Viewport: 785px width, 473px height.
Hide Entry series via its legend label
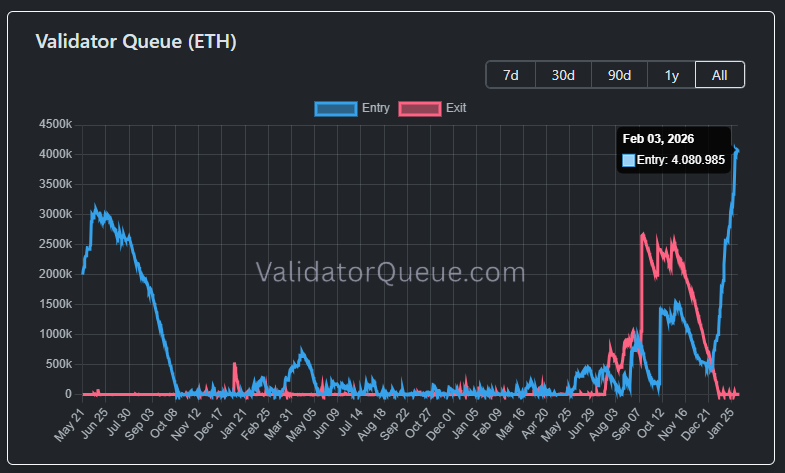click(375, 108)
